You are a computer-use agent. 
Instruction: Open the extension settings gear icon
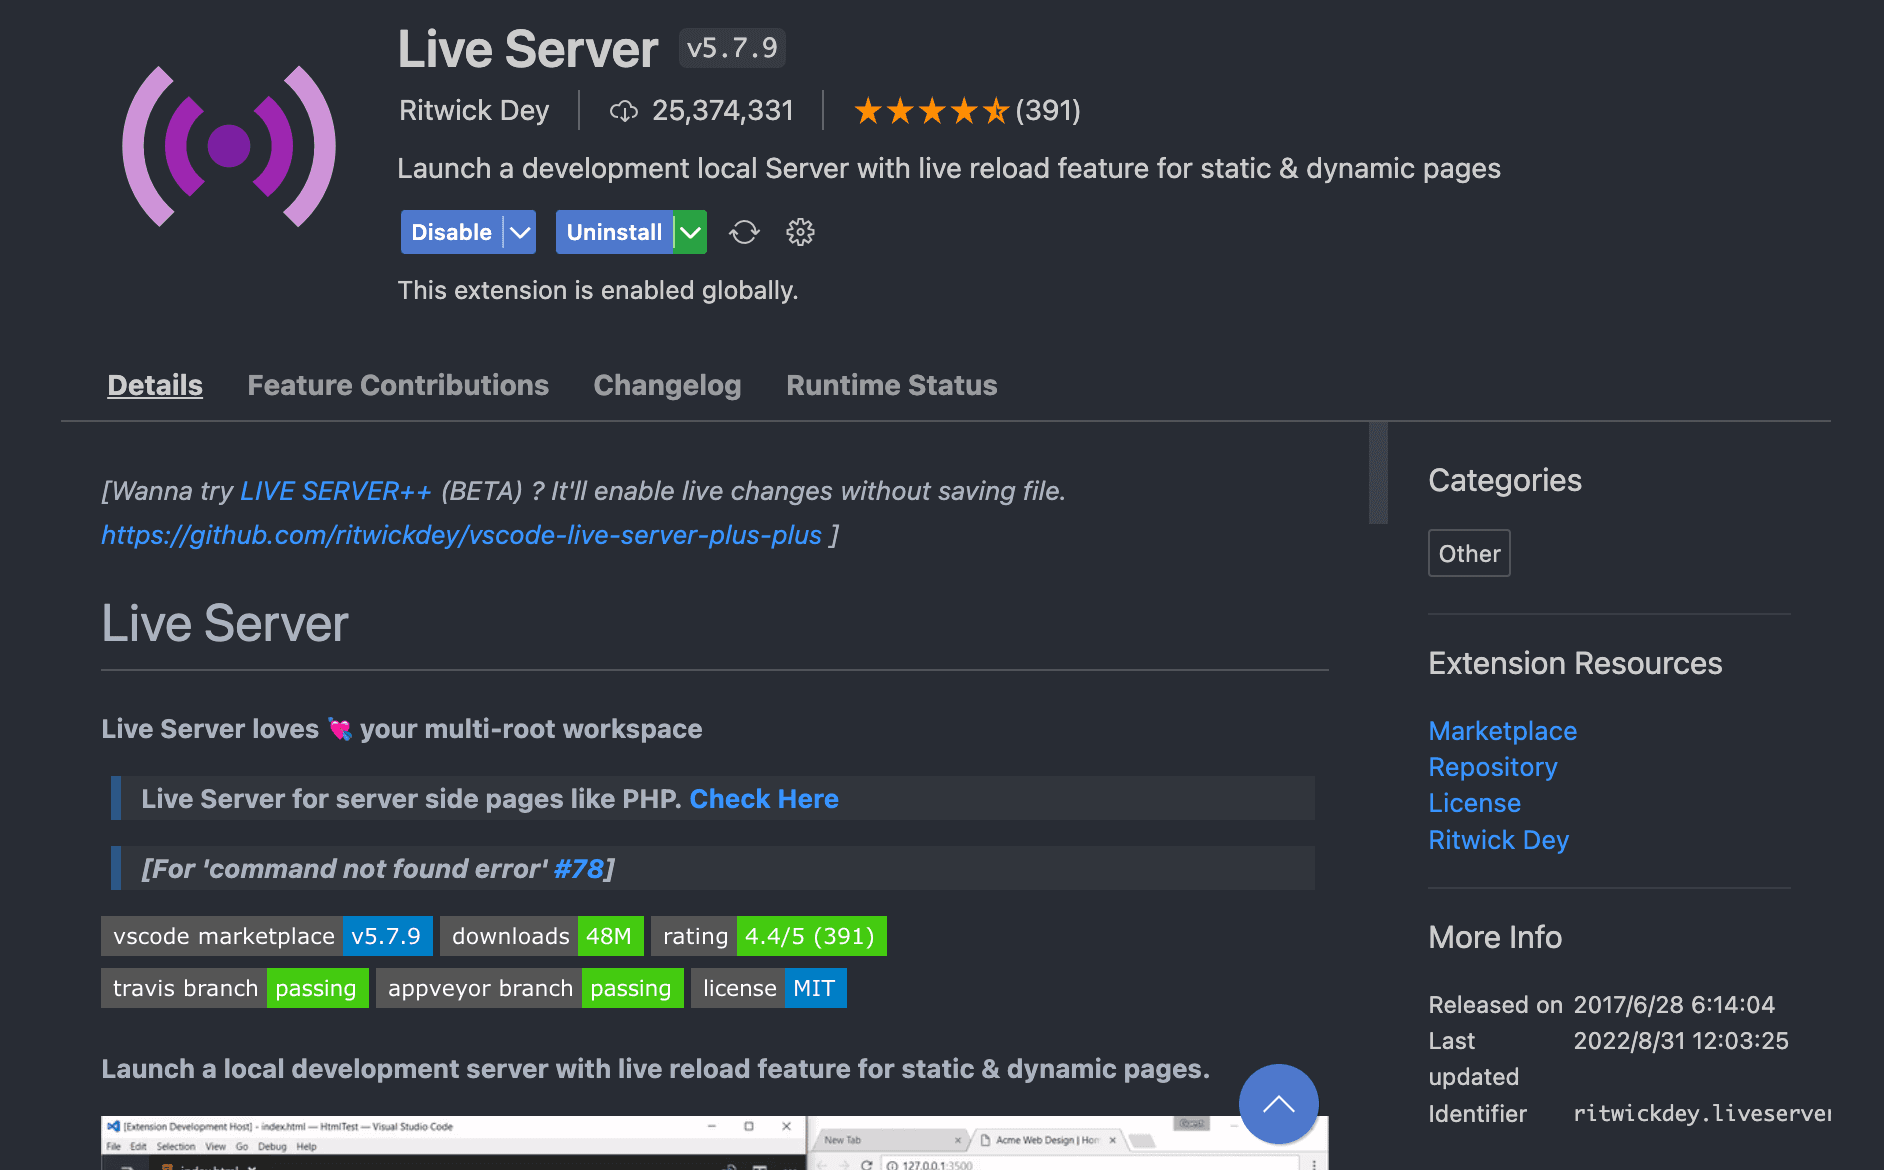(799, 231)
